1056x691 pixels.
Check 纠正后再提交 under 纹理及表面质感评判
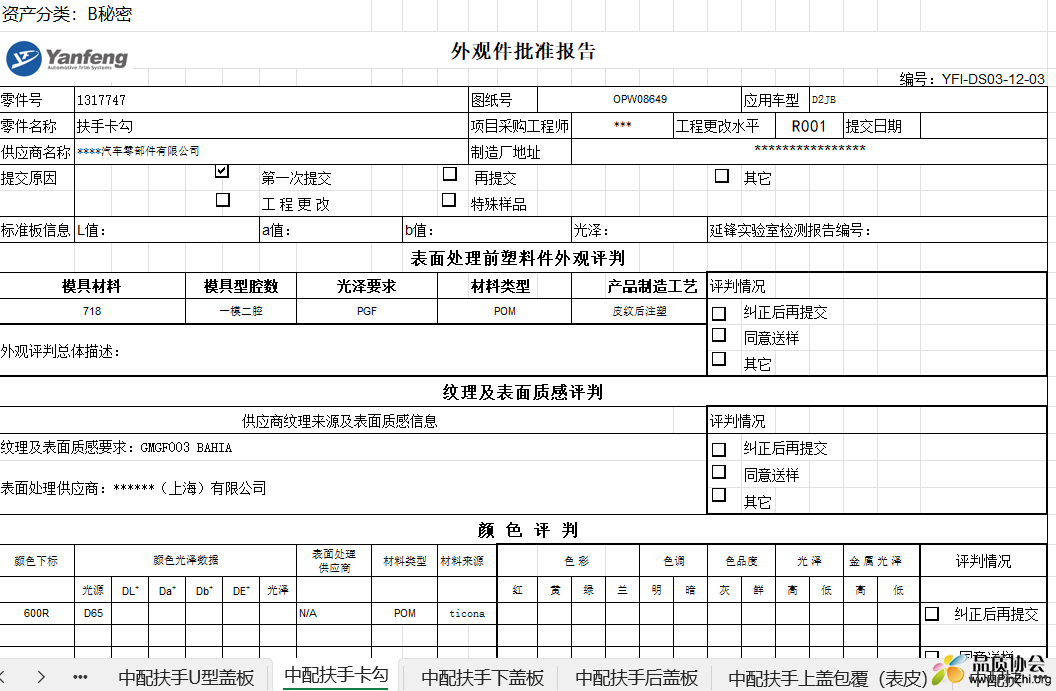click(x=719, y=449)
